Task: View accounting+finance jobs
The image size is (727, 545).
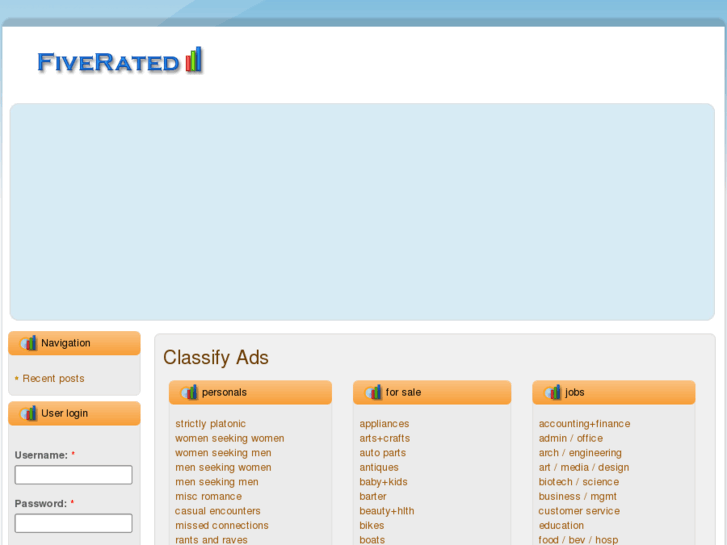Action: coord(584,423)
